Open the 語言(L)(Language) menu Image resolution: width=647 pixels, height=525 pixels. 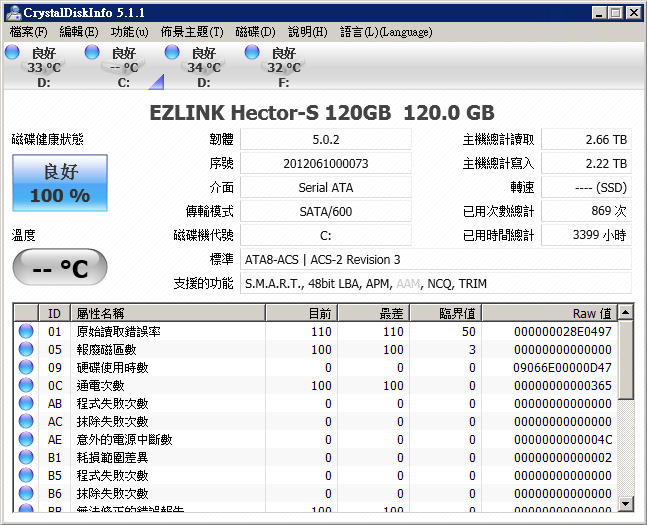(x=386, y=32)
